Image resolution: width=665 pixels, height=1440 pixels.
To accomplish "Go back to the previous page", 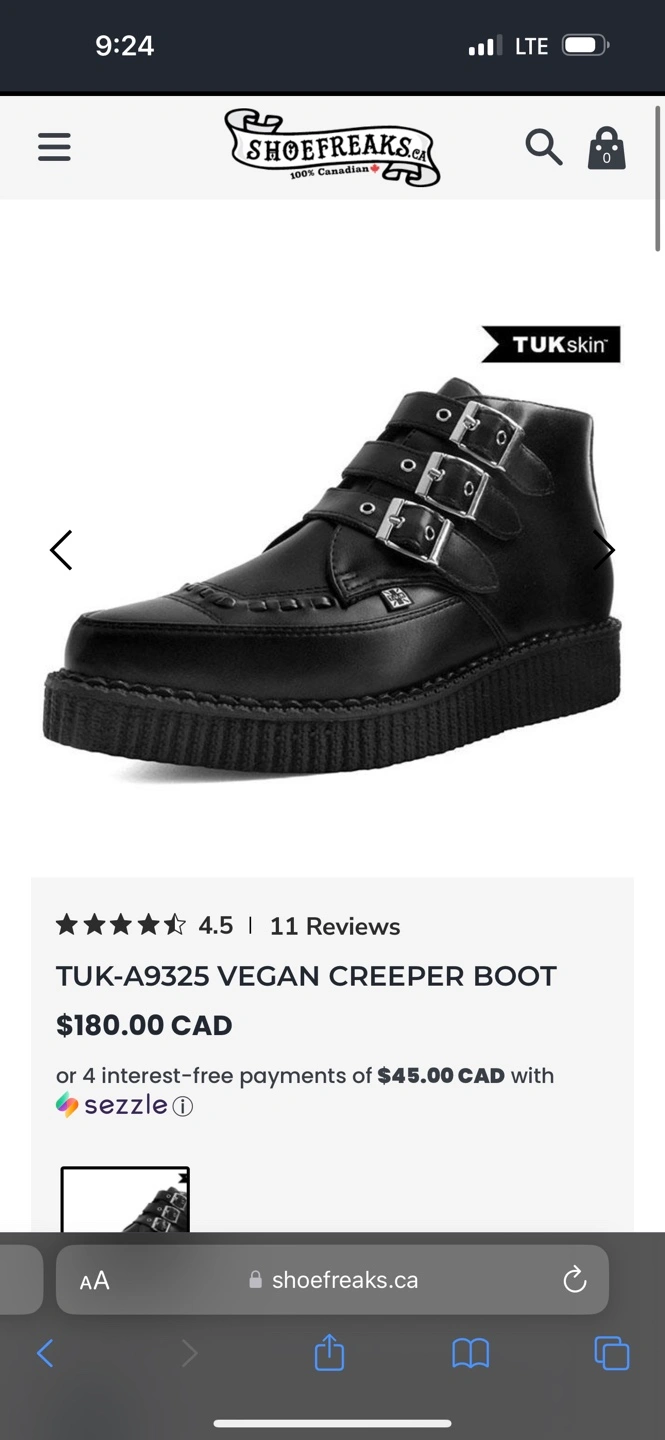I will [45, 1354].
